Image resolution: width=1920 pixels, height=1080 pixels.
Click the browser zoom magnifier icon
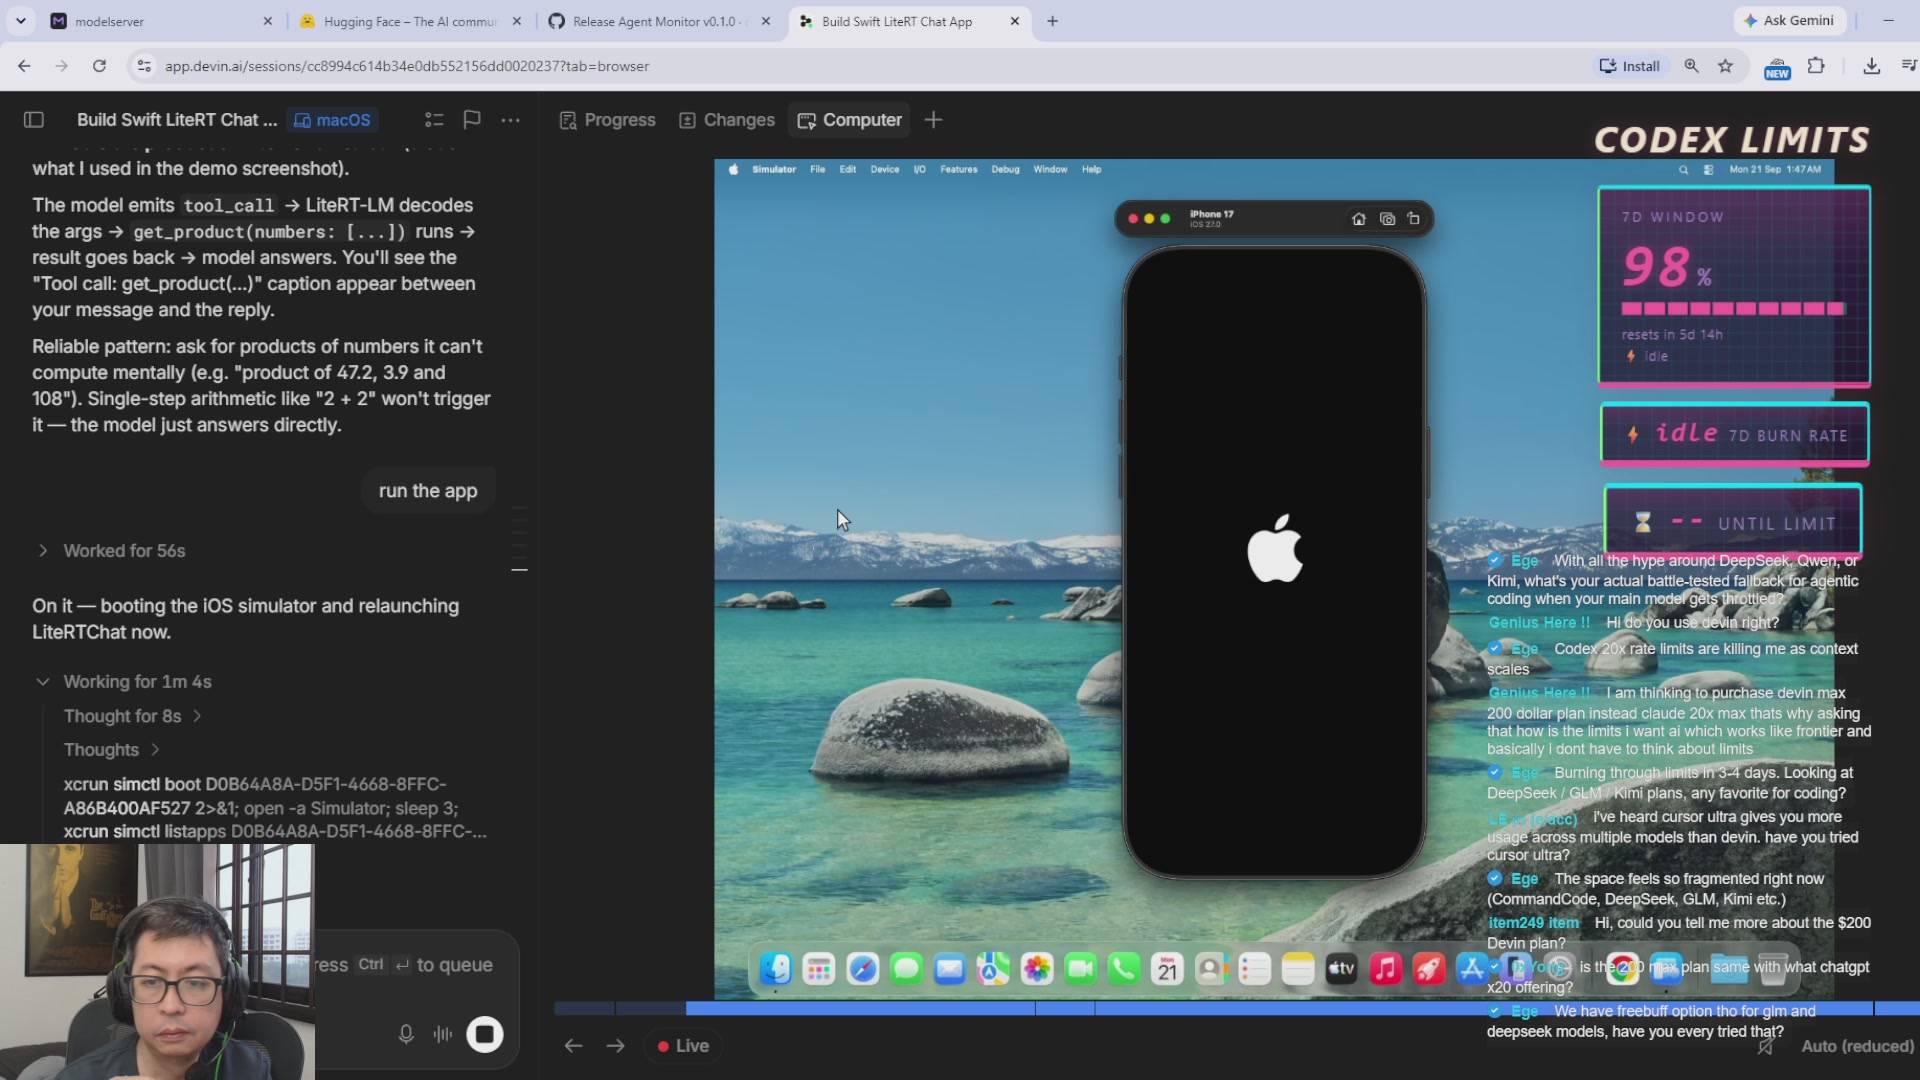(x=1691, y=66)
